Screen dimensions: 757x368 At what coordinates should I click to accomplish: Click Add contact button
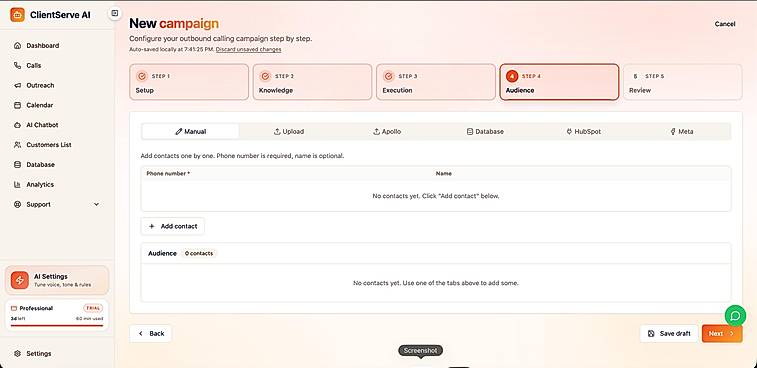pyautogui.click(x=173, y=226)
